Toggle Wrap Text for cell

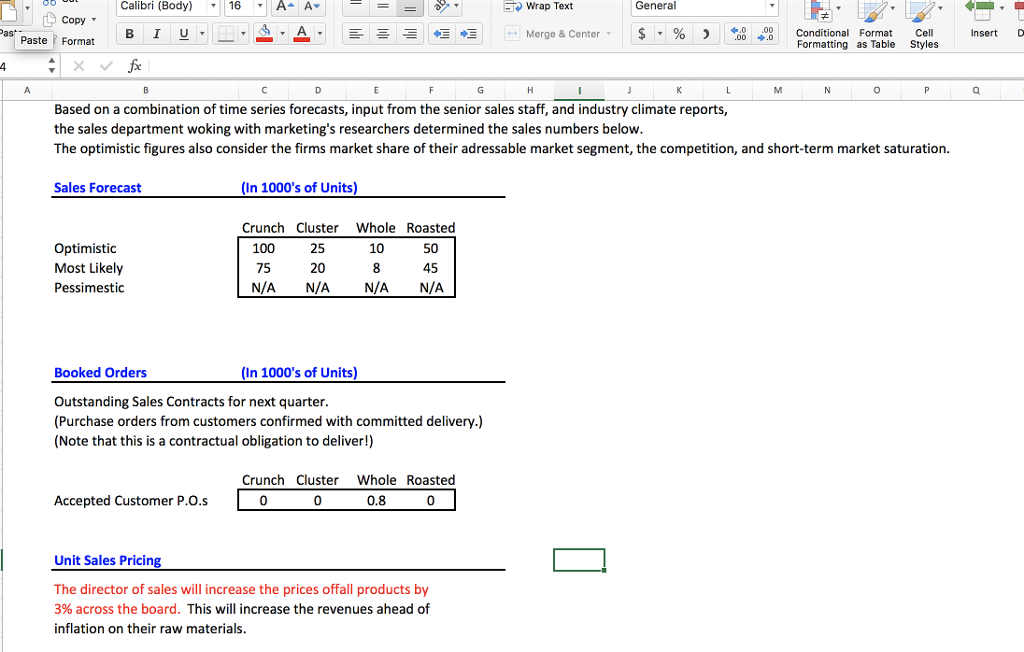[x=540, y=6]
